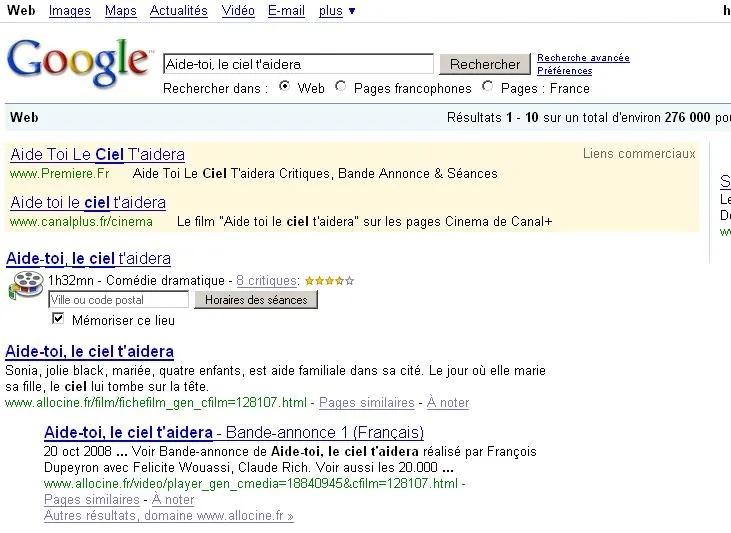This screenshot has height=533, width=731.
Task: Click À noter under the video player result
Action: (173, 499)
